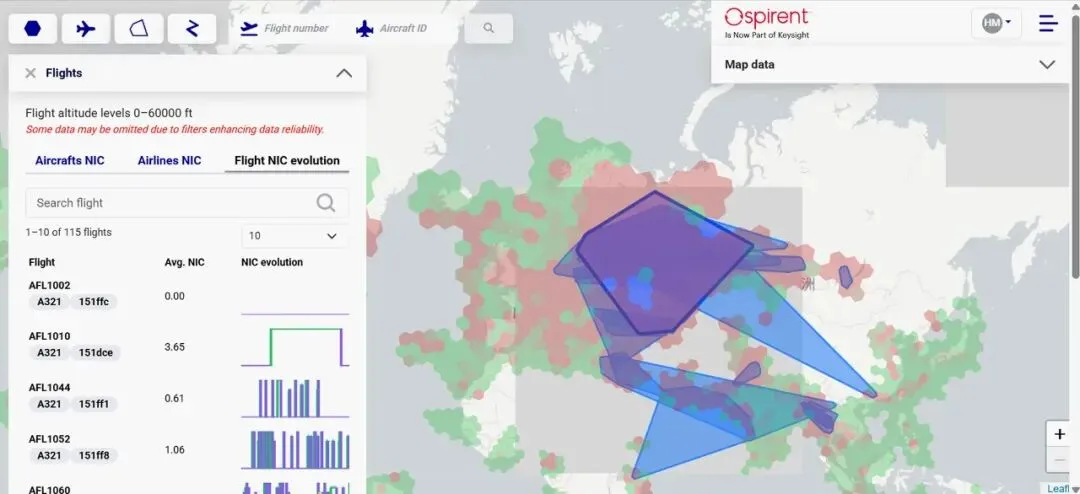This screenshot has height=494, width=1080.
Task: Click the Search flight magnifier icon
Action: [x=326, y=203]
